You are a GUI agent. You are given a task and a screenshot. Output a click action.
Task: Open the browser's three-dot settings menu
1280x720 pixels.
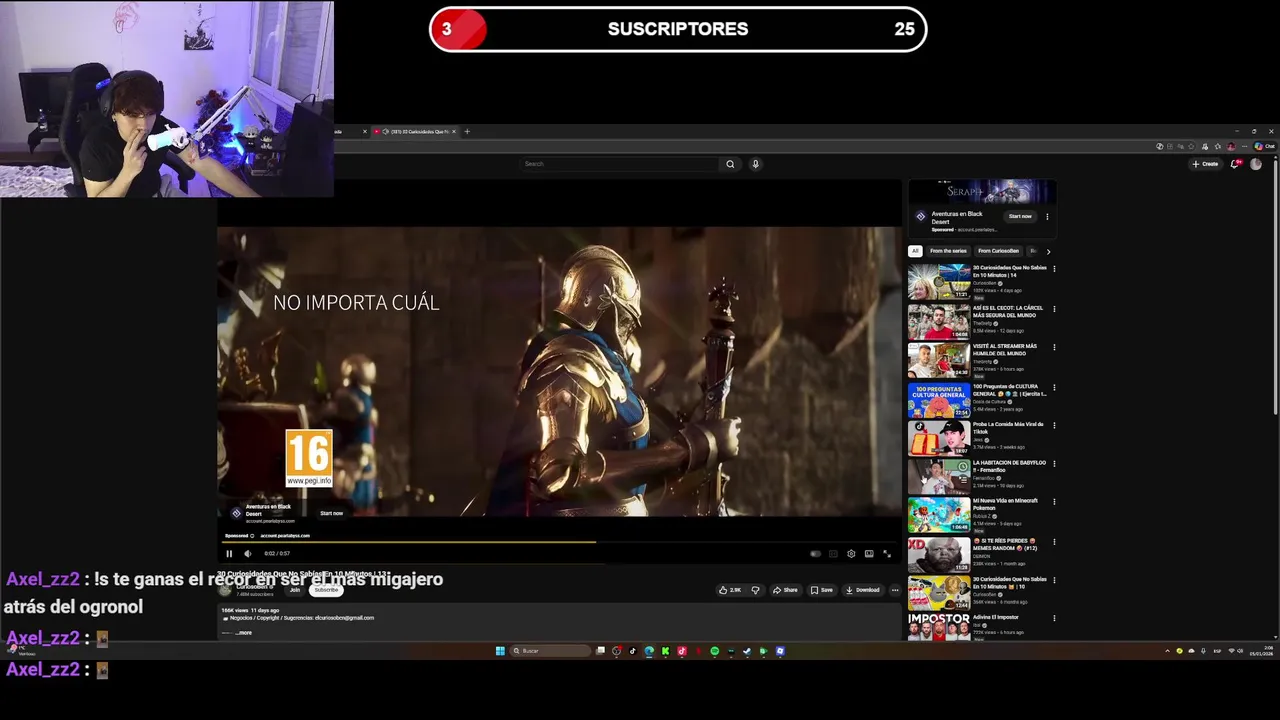click(x=1243, y=146)
